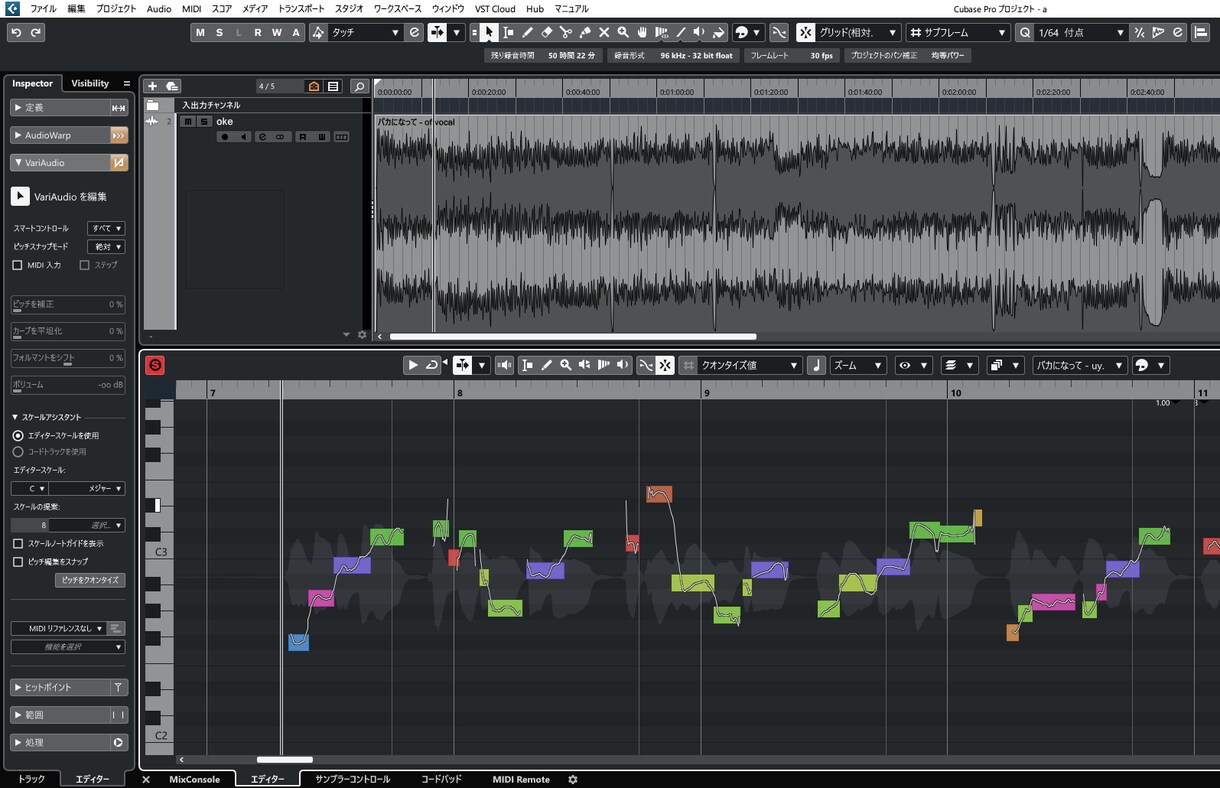
Task: Select the Magnifier zoom tool in the main toolbar
Action: point(623,33)
